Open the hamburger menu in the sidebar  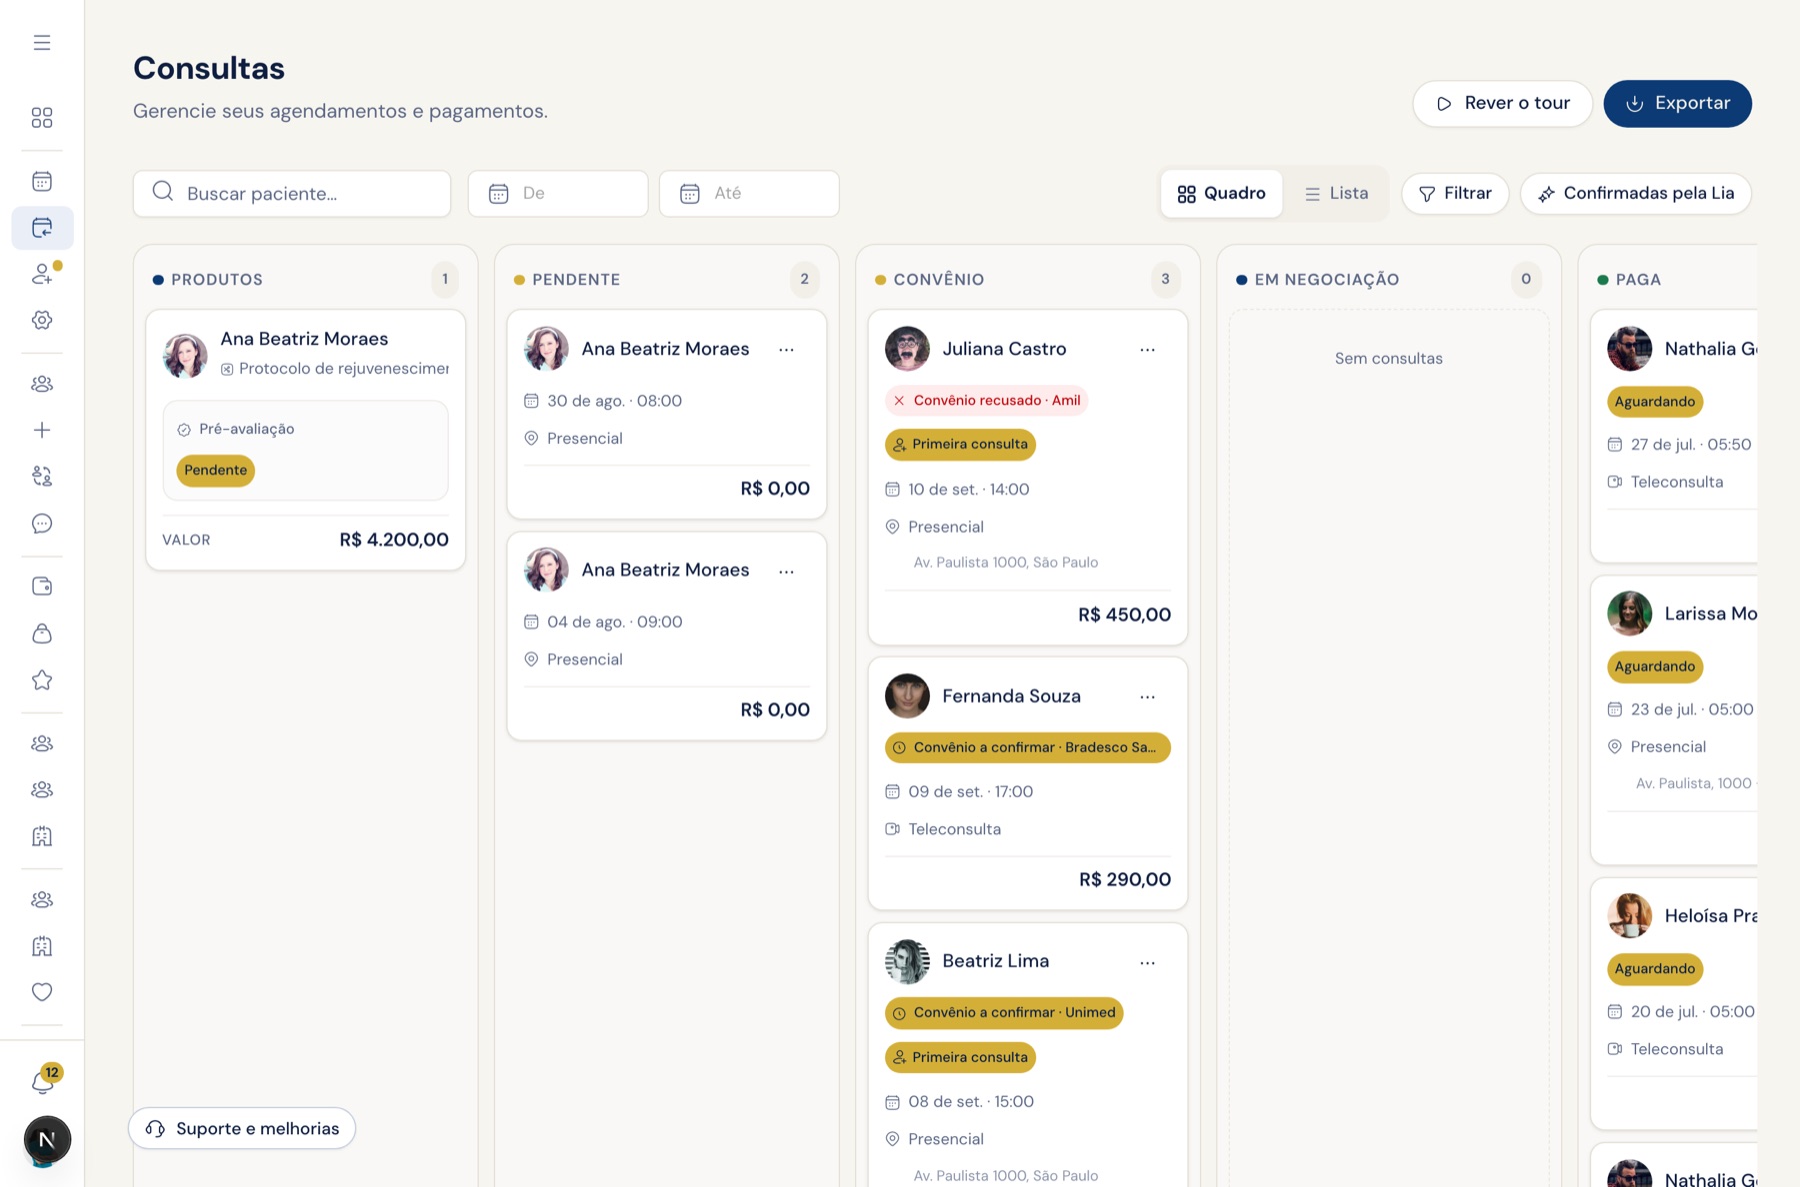(42, 42)
